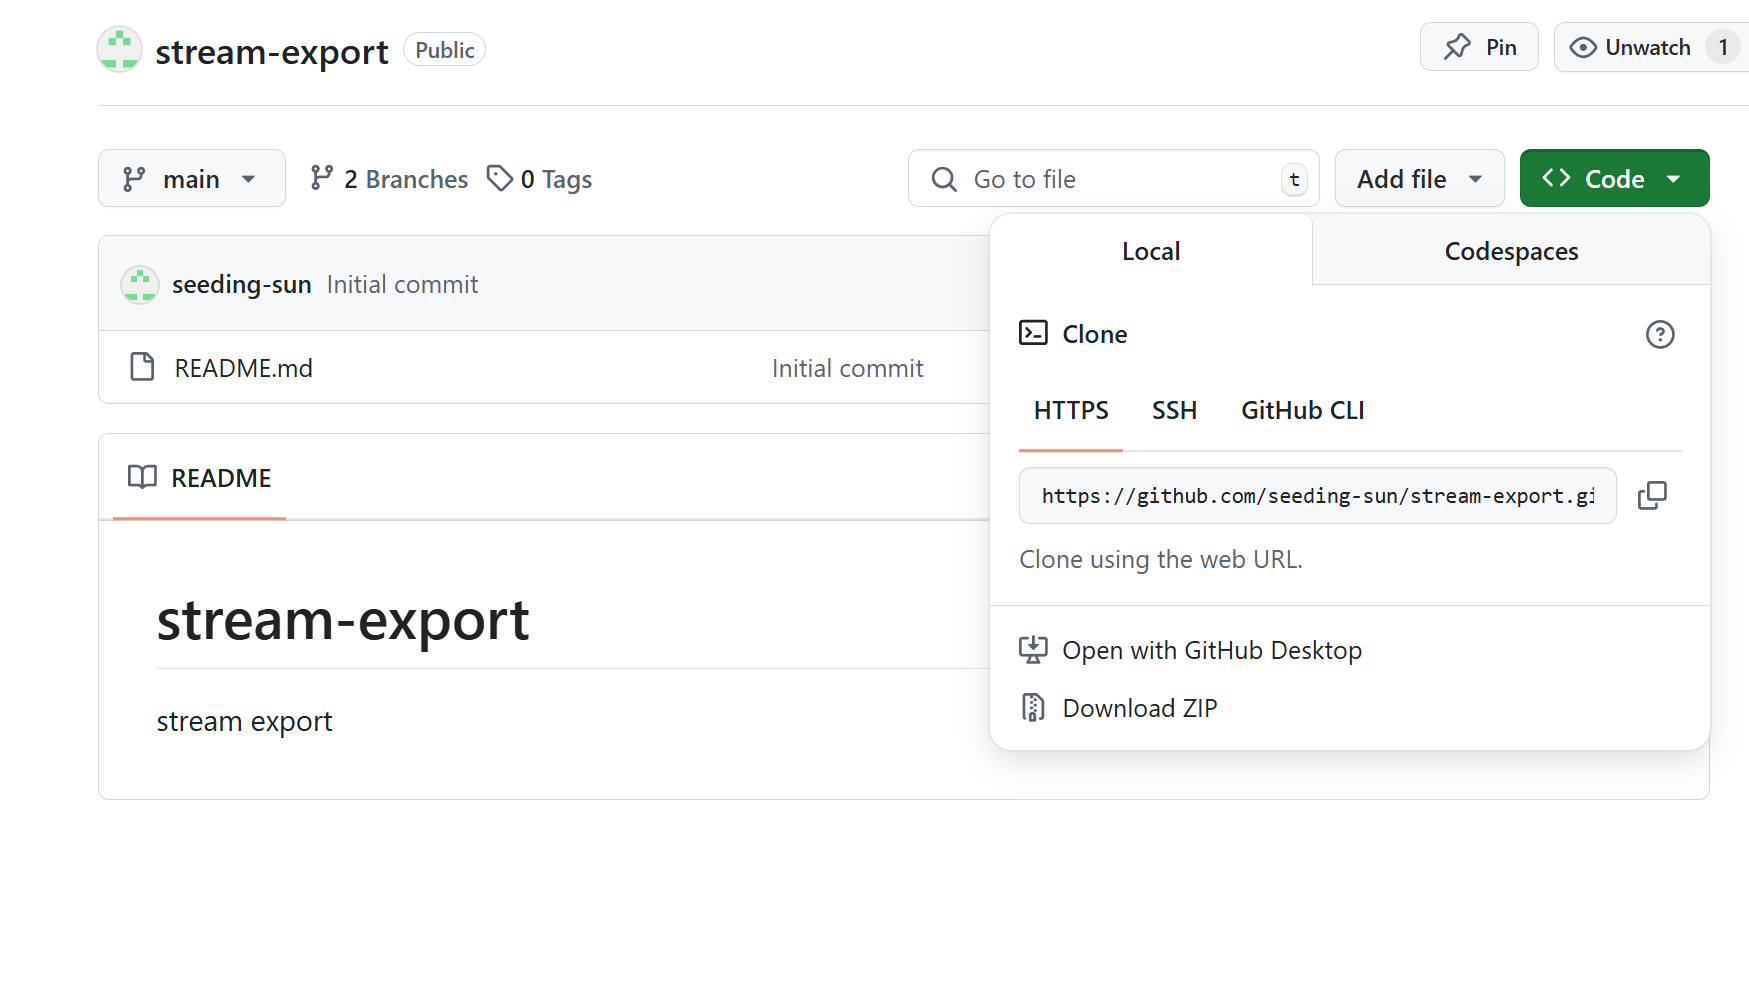The width and height of the screenshot is (1749, 989).
Task: Click the stream-export README heading
Action: pos(343,620)
